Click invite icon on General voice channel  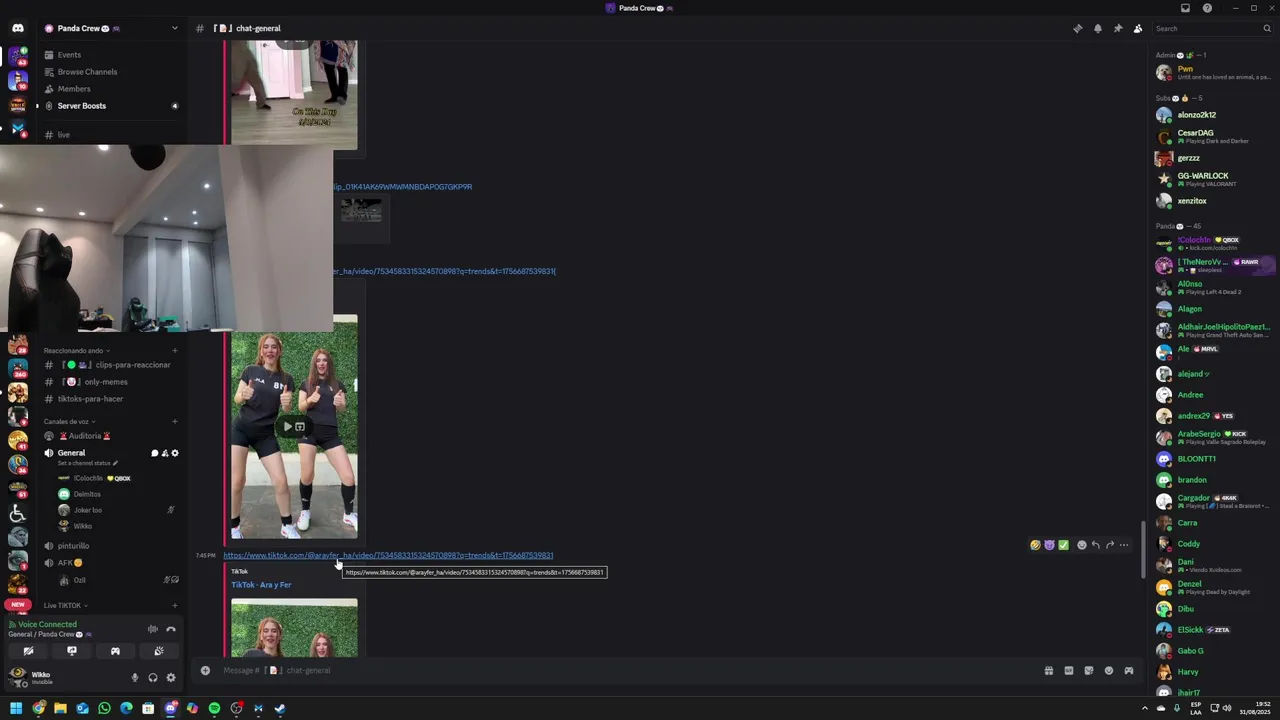(x=165, y=453)
